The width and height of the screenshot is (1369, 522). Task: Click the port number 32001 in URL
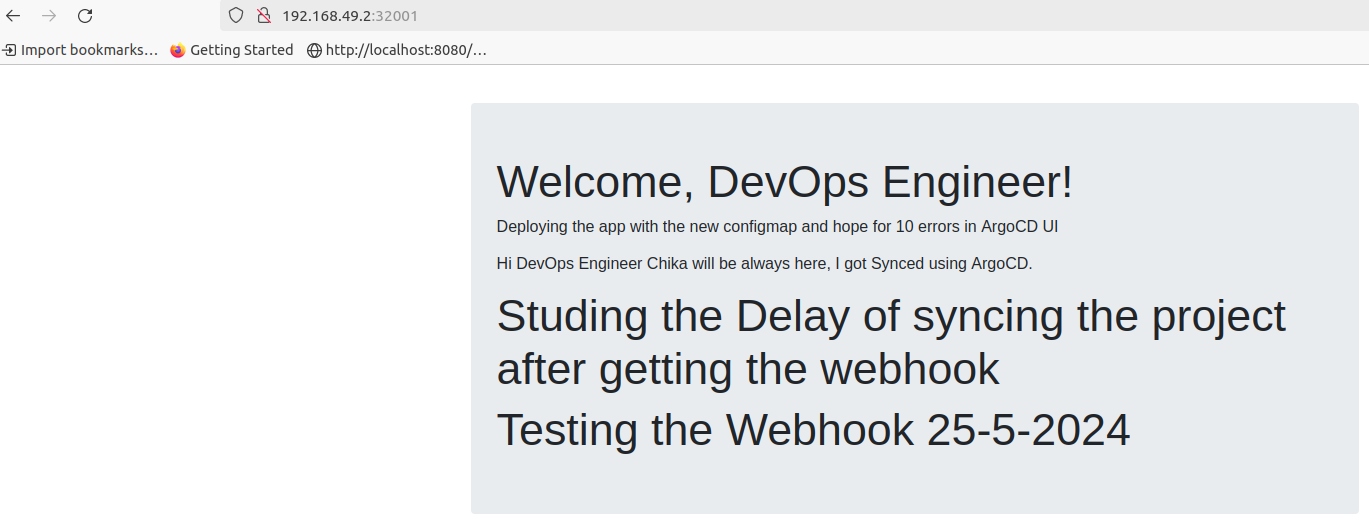(398, 16)
